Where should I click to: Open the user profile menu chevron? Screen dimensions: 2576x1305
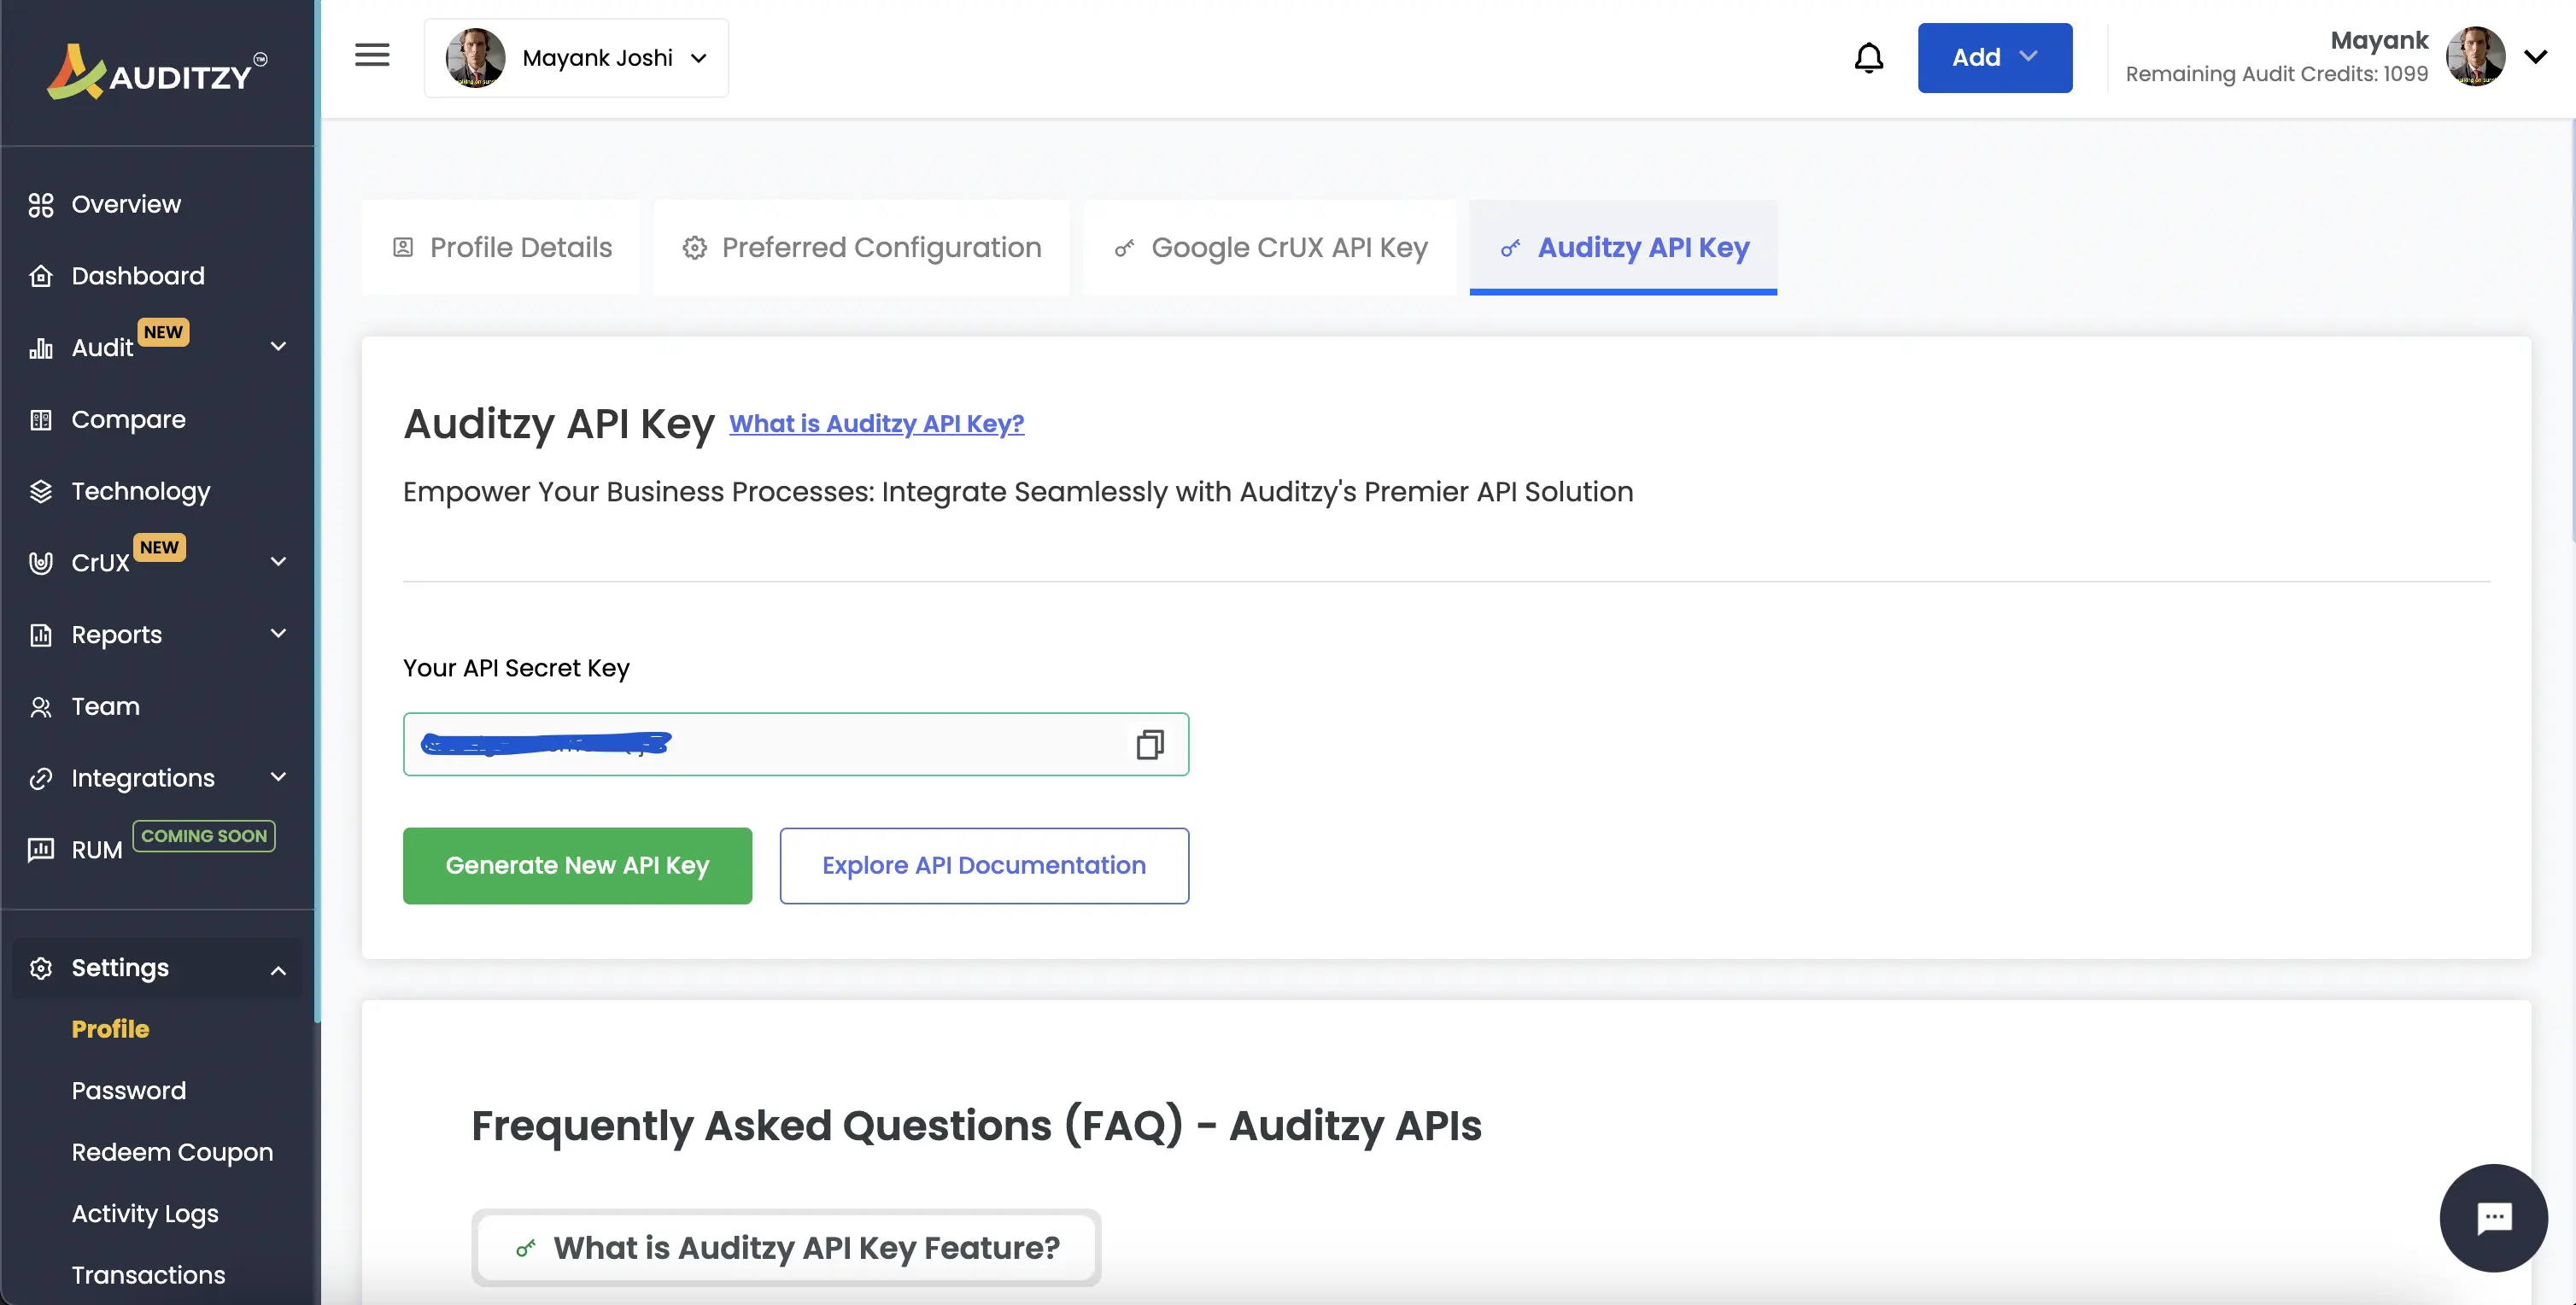pos(2535,57)
